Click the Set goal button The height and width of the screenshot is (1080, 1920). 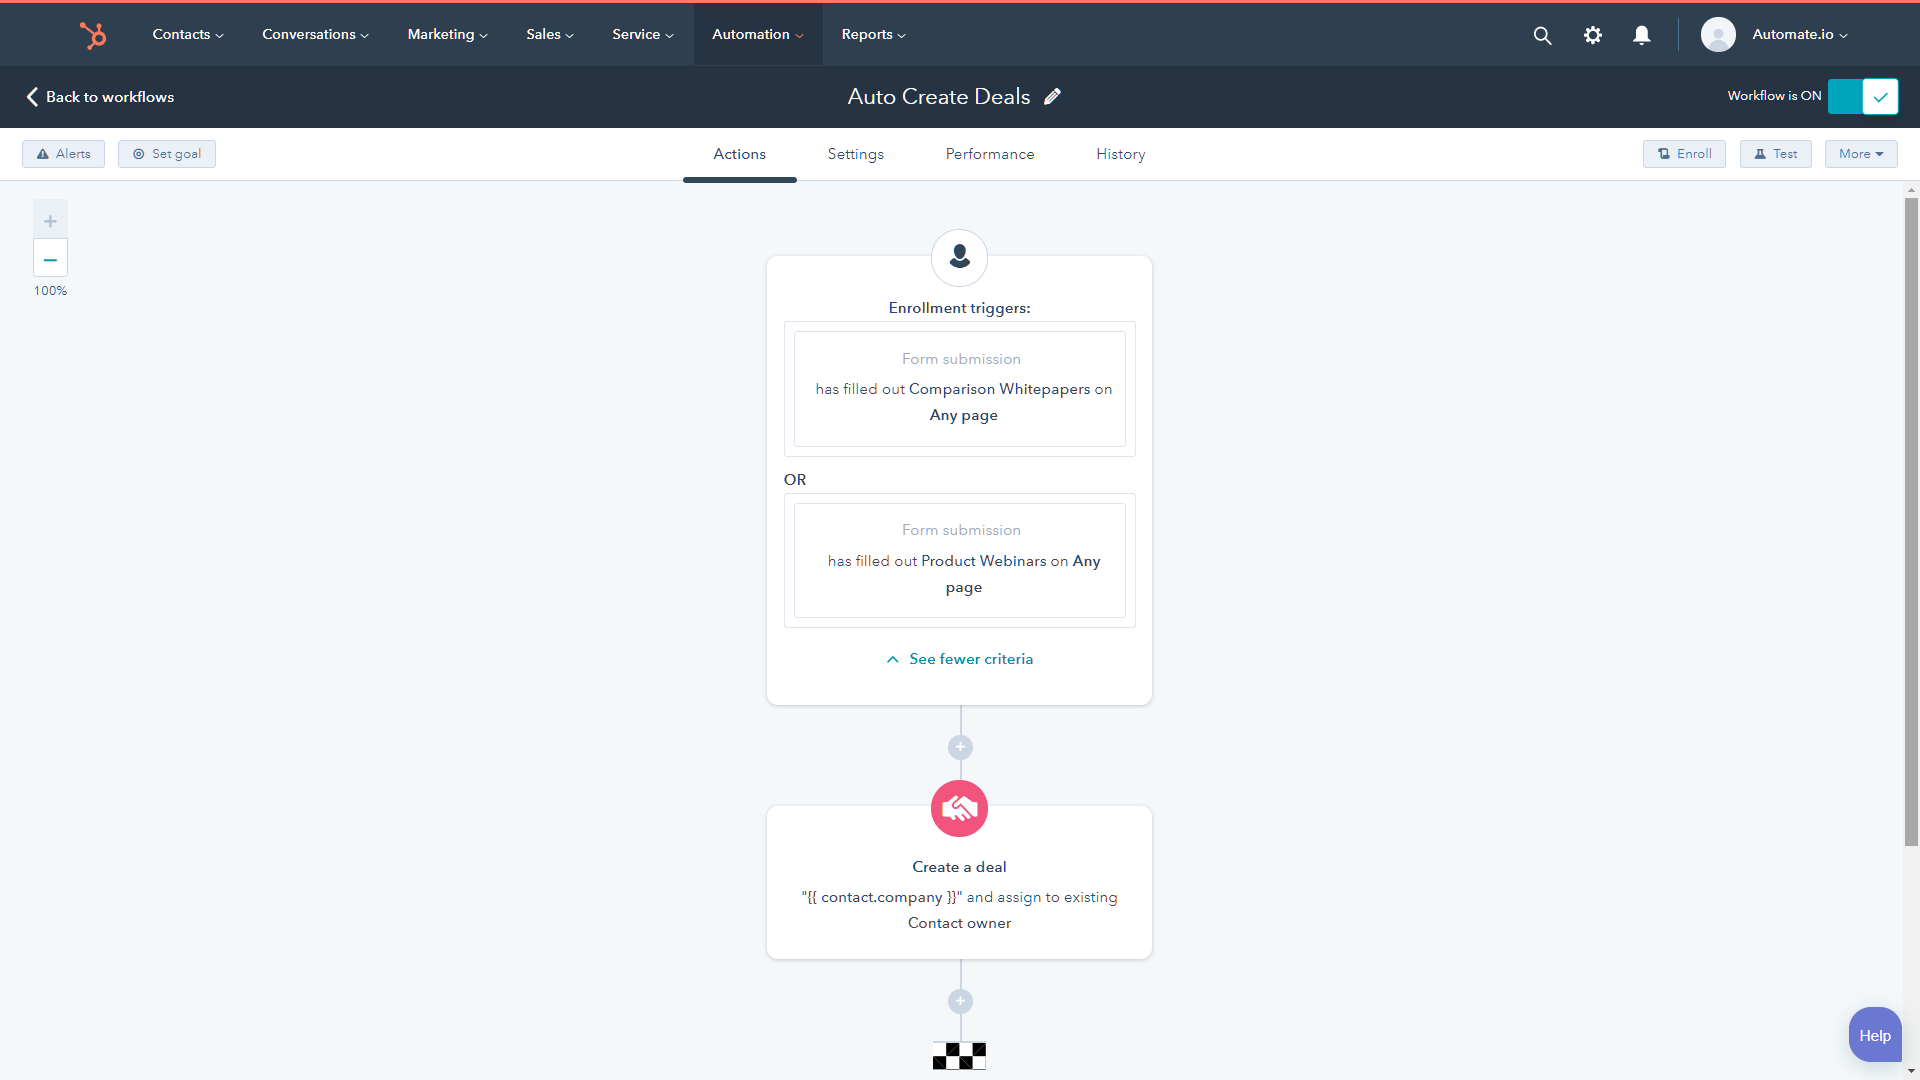(x=167, y=153)
